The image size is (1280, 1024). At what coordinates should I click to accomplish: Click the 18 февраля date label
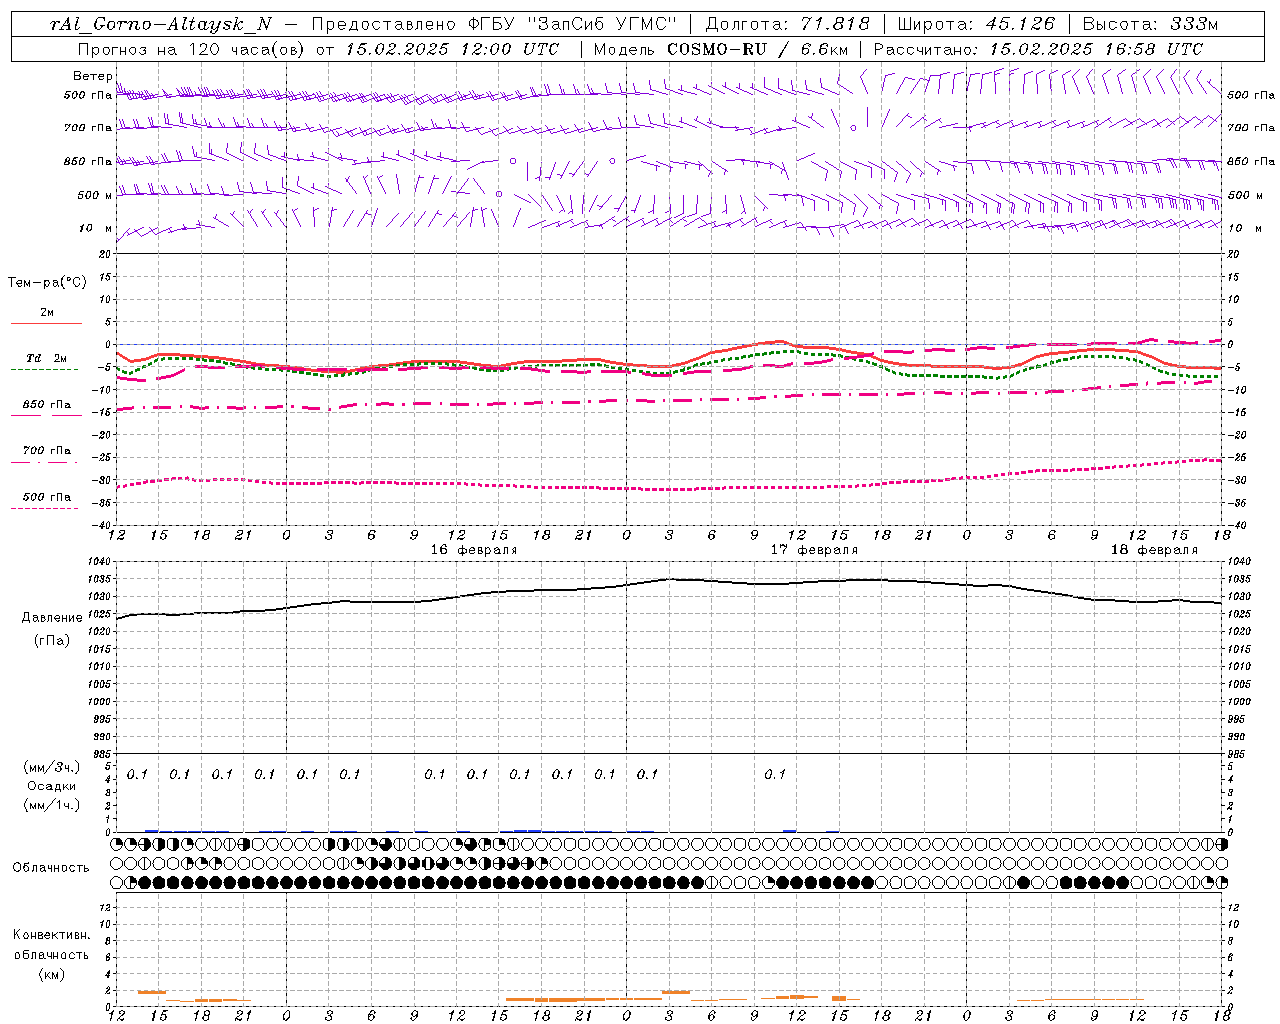1154,550
